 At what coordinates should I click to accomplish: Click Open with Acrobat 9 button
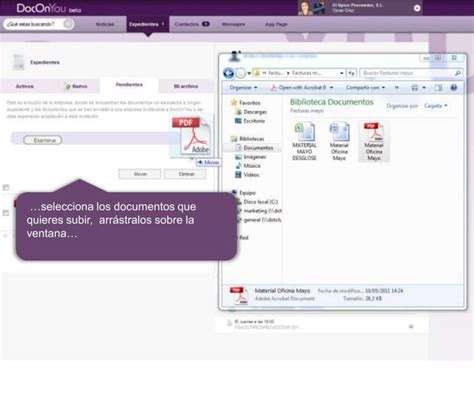(x=298, y=88)
